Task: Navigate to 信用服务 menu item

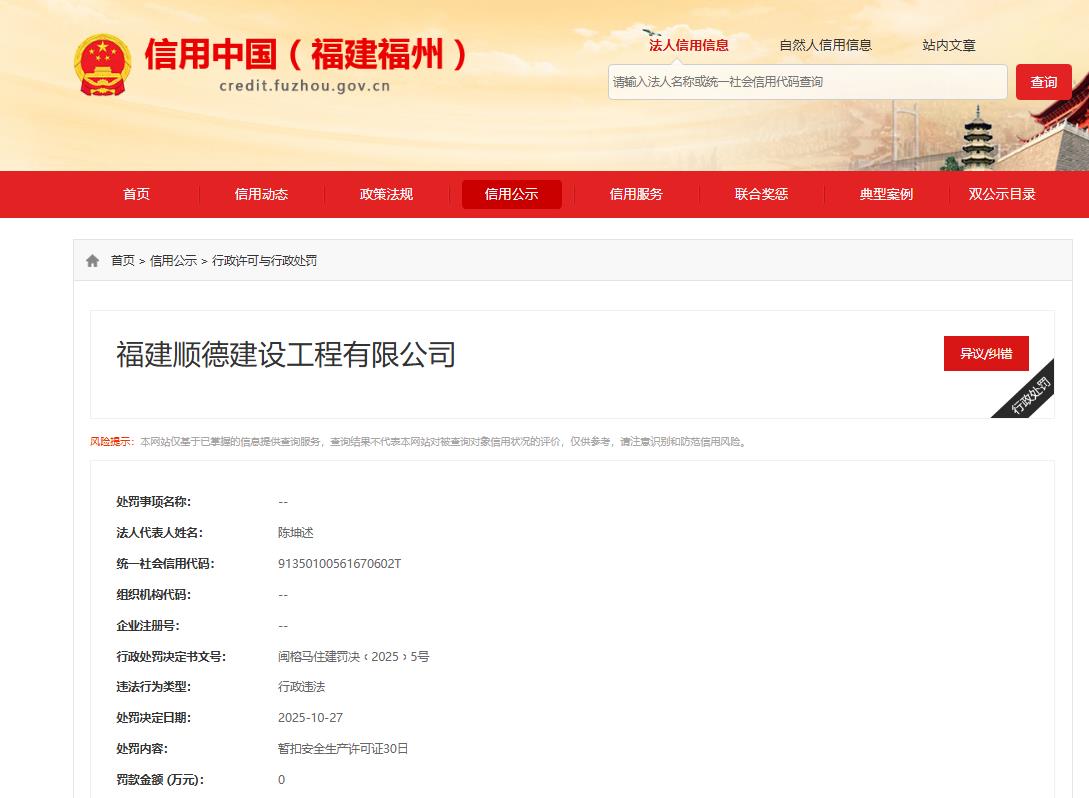Action: click(x=636, y=194)
